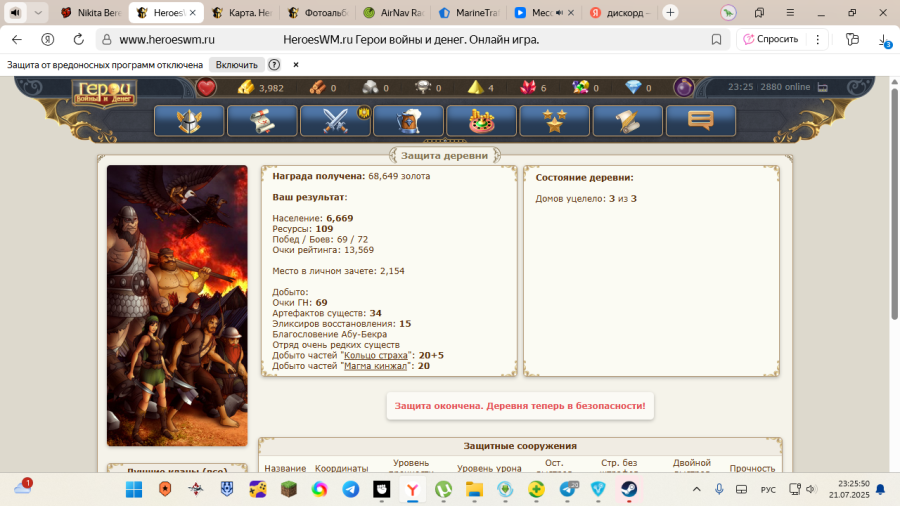The image size is (900, 506).
Task: Open the site lock info icon
Action: [x=107, y=40]
